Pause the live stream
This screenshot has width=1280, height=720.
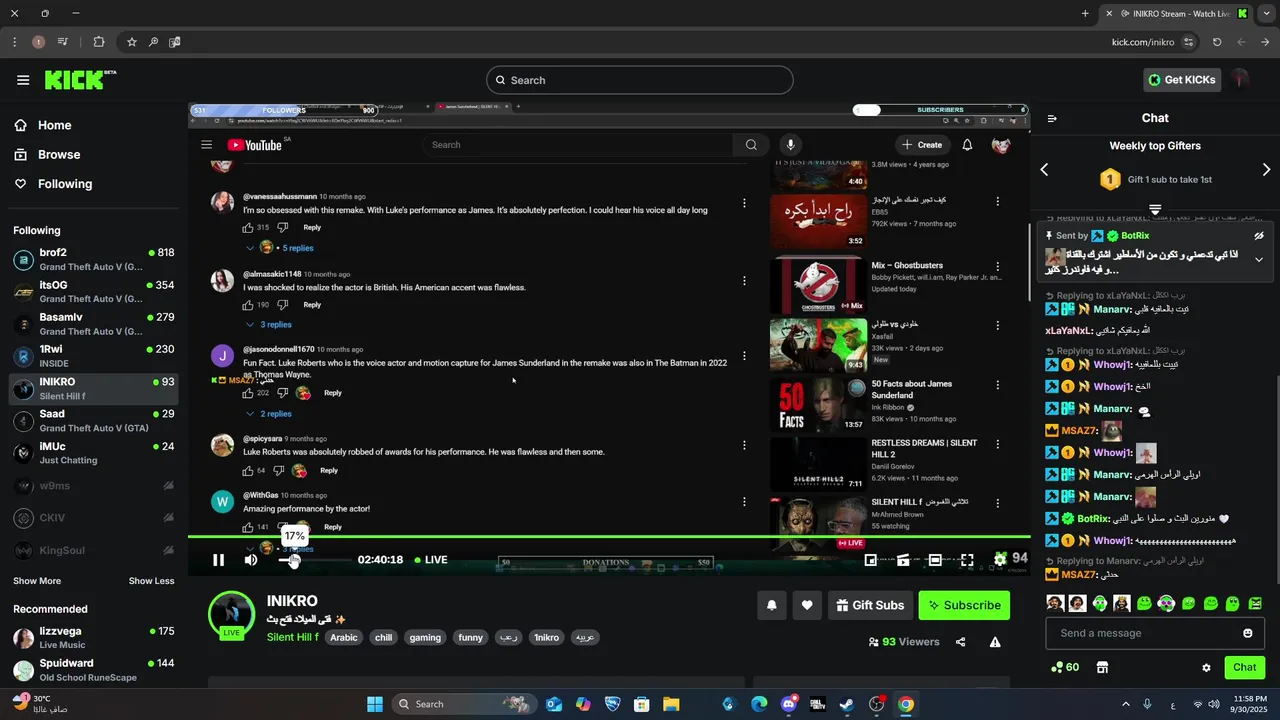(218, 560)
